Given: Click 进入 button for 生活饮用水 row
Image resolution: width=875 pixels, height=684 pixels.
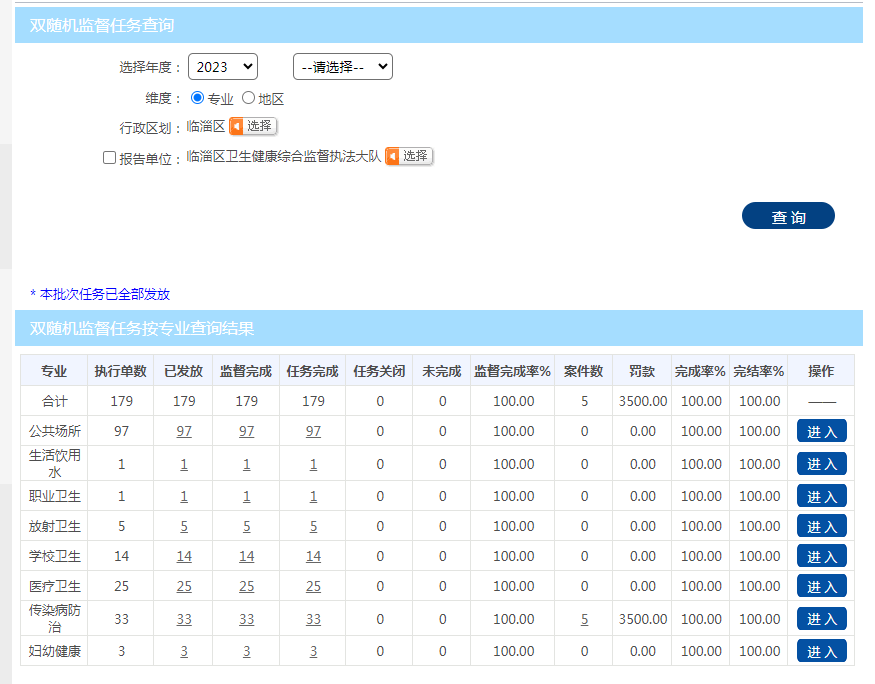Looking at the screenshot, I should pos(821,464).
